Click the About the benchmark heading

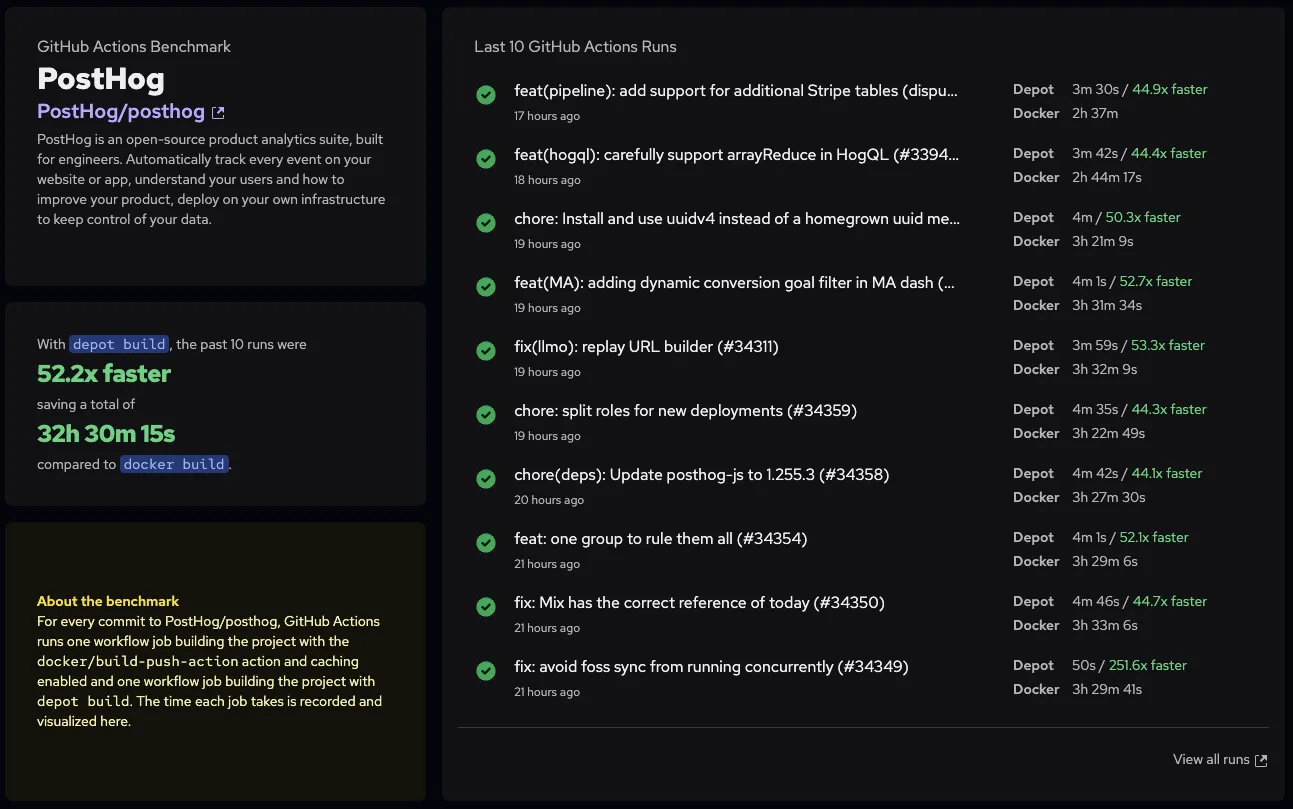pos(108,601)
